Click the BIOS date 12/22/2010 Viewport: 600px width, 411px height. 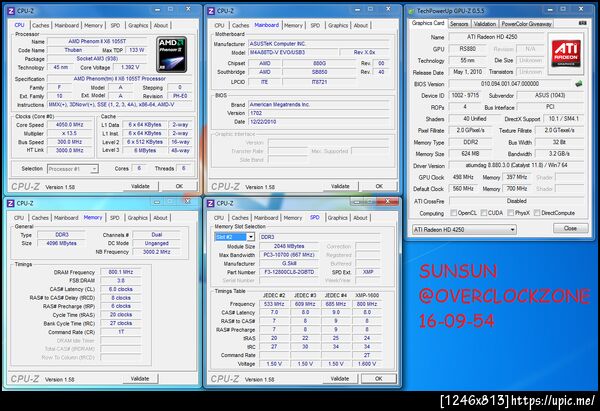(x=319, y=122)
